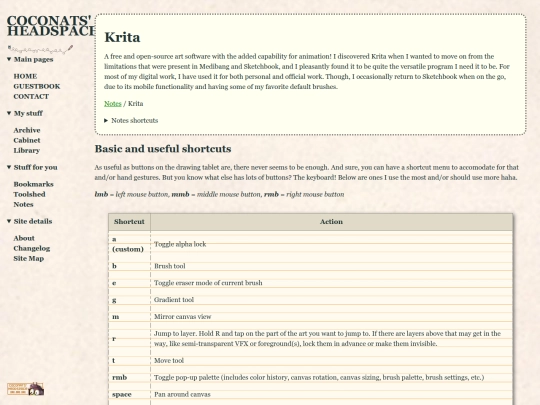Click the space shortcut cell
Image resolution: width=540 pixels, height=405 pixels.
[x=129, y=394]
